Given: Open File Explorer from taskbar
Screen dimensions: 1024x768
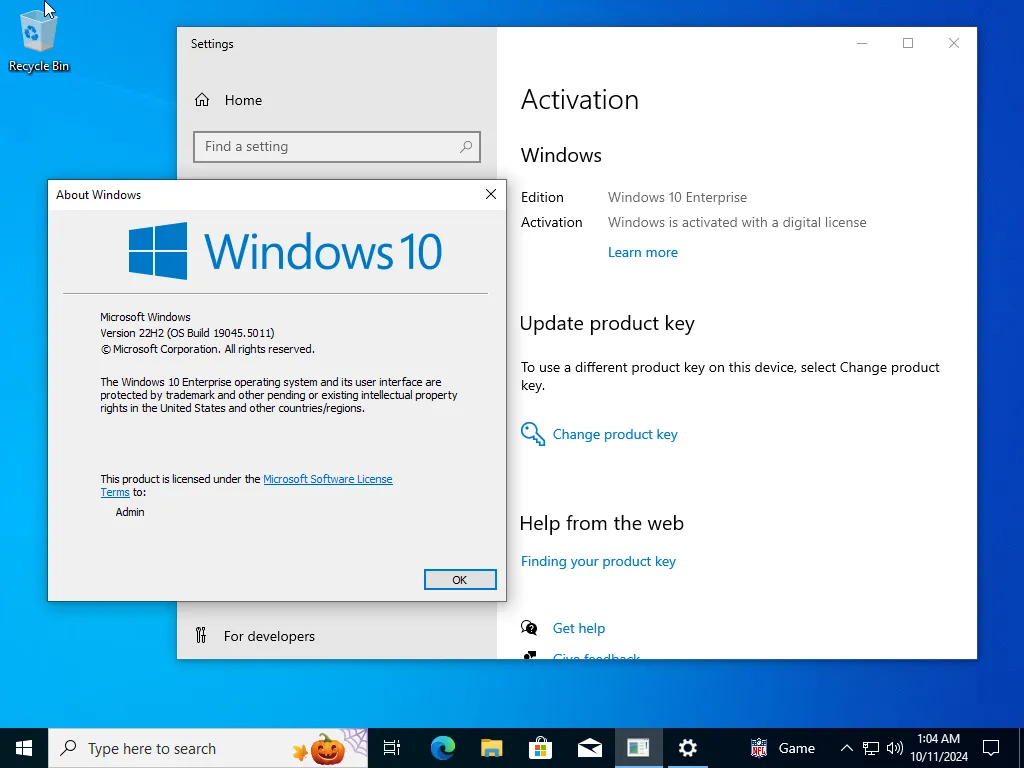Looking at the screenshot, I should 492,748.
